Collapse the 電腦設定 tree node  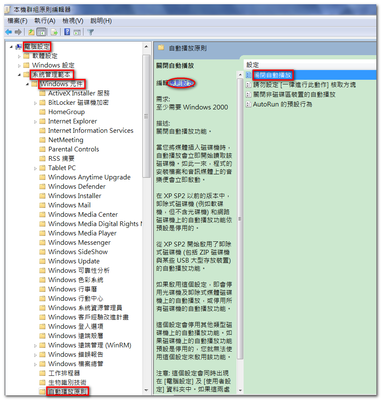(x=11, y=47)
